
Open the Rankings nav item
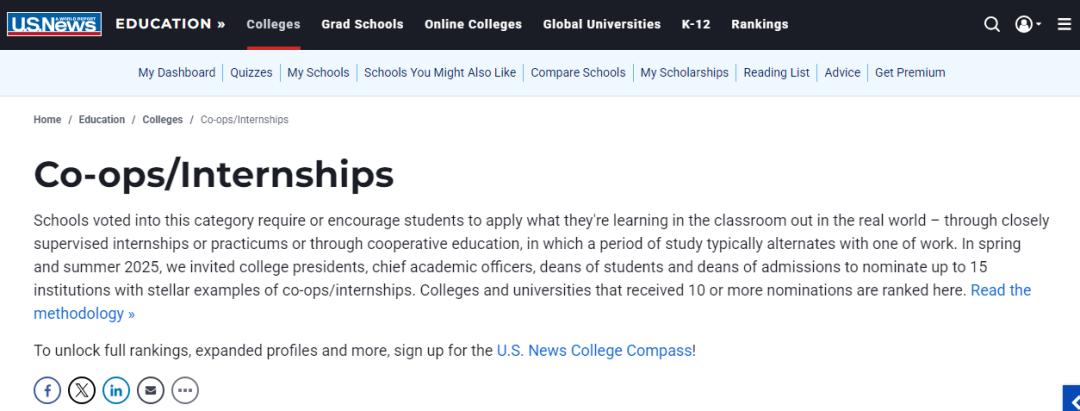coord(759,24)
